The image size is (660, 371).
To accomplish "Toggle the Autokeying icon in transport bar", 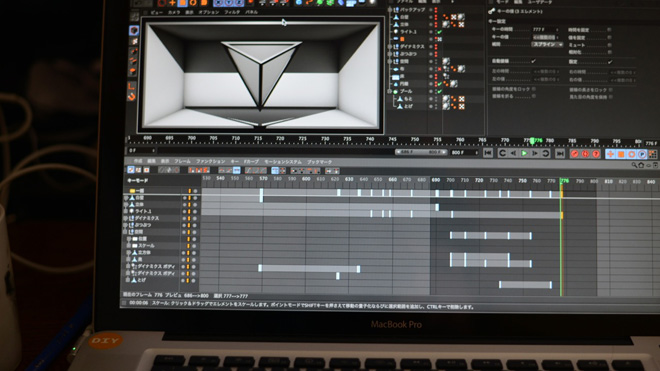I will point(585,154).
